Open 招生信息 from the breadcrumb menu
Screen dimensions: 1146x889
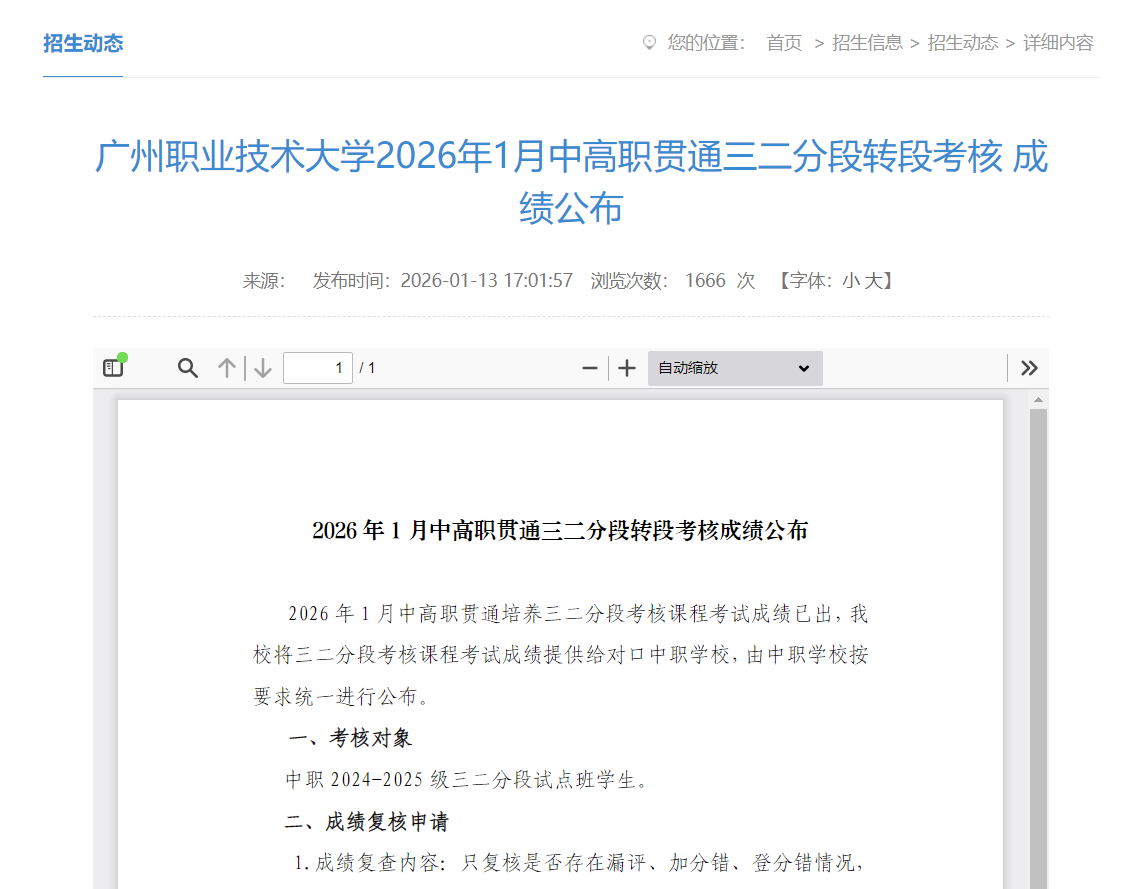coord(866,43)
